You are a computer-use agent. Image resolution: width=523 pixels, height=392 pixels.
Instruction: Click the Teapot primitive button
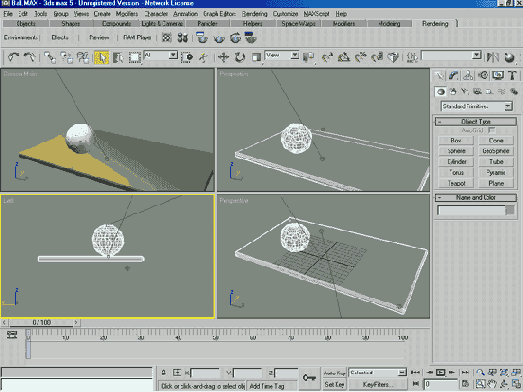pyautogui.click(x=456, y=183)
